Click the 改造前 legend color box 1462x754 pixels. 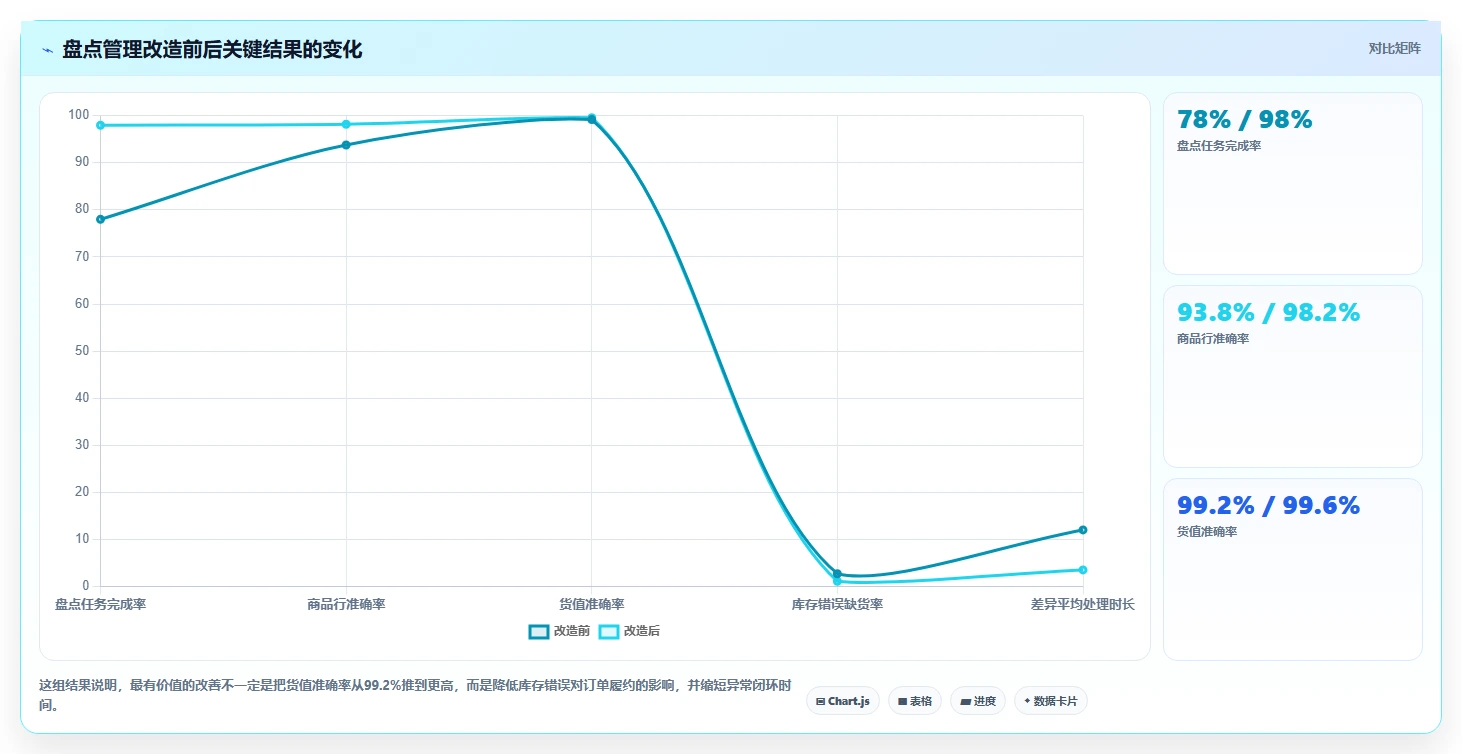(539, 631)
